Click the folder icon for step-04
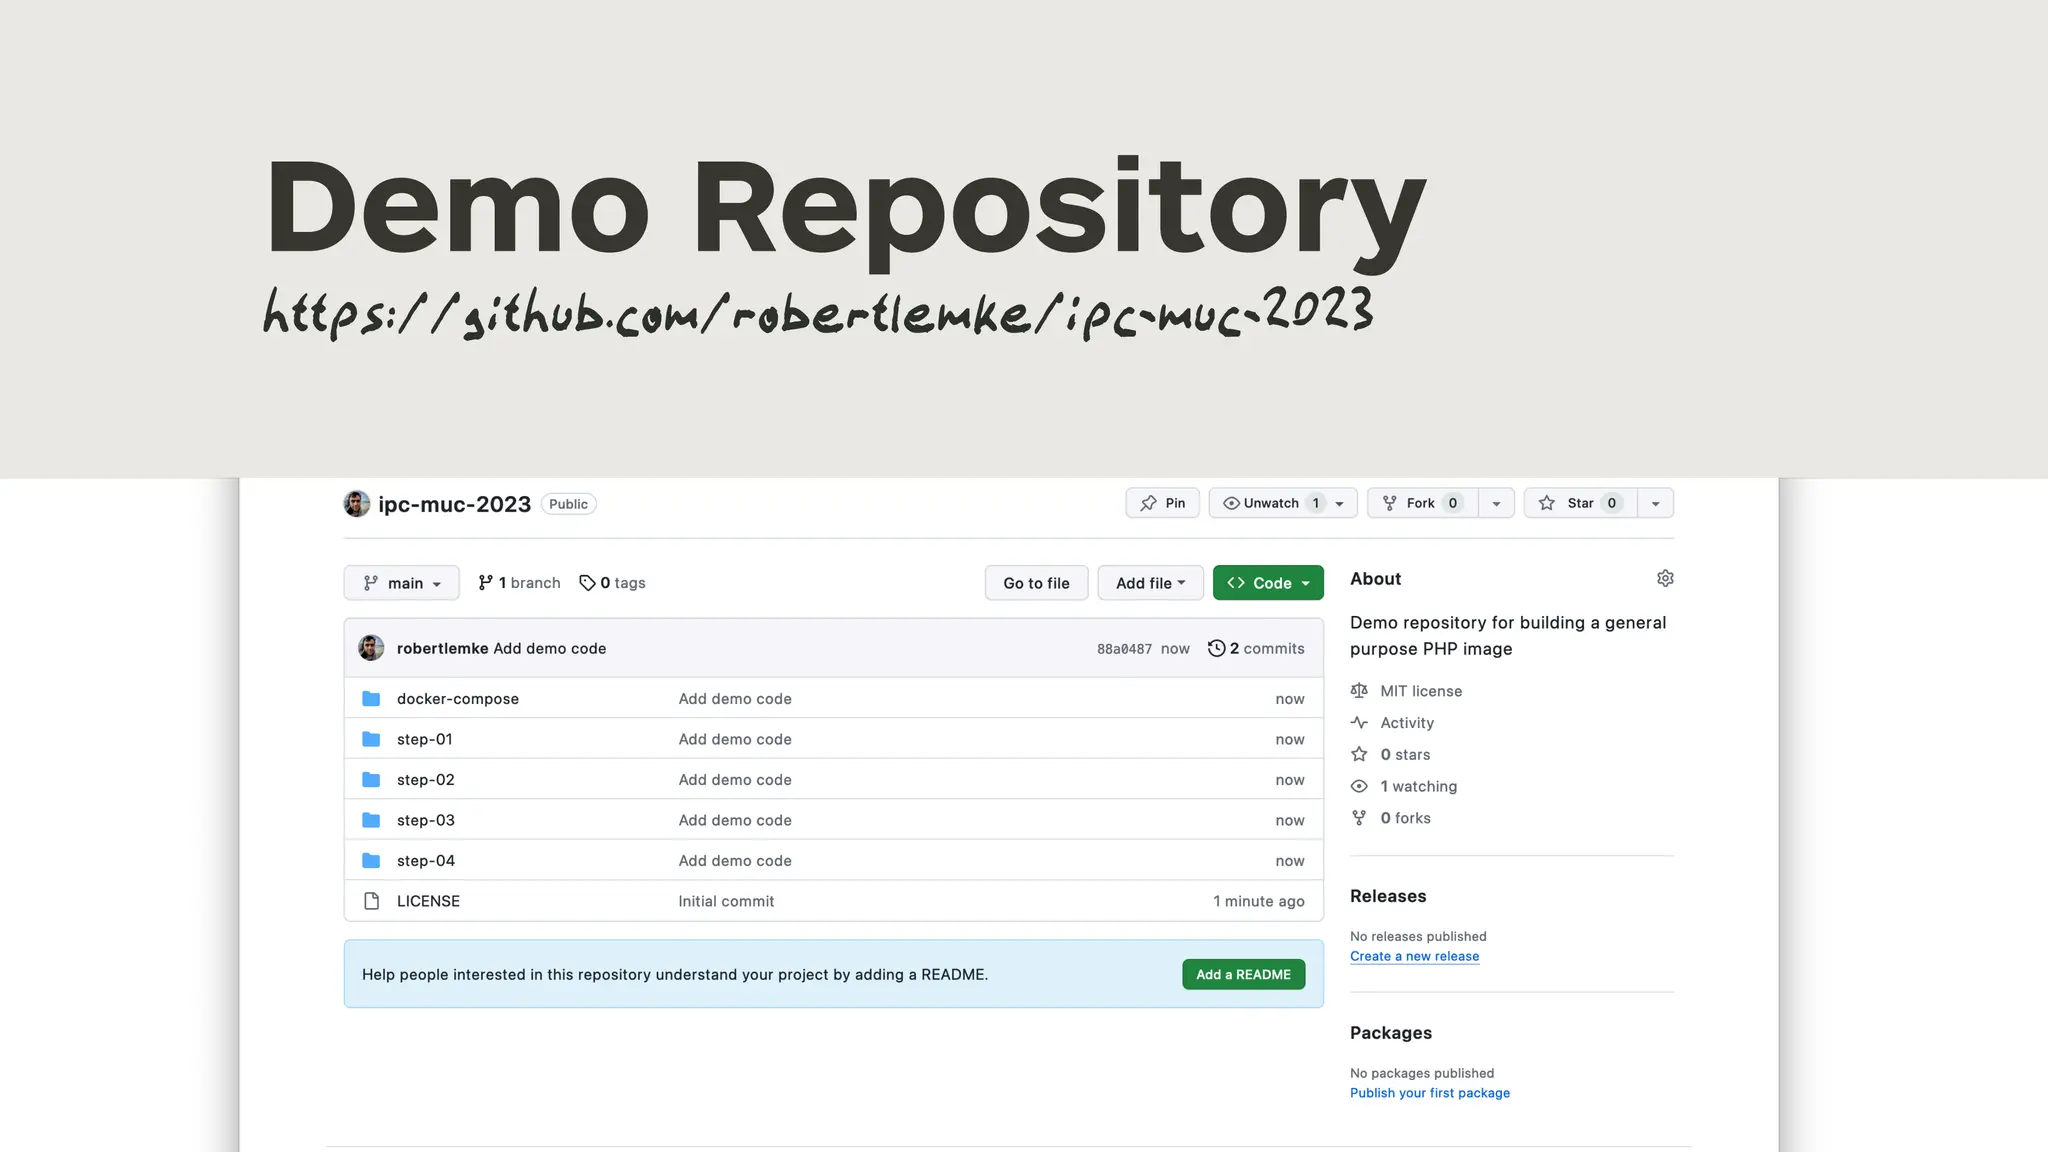 371,861
